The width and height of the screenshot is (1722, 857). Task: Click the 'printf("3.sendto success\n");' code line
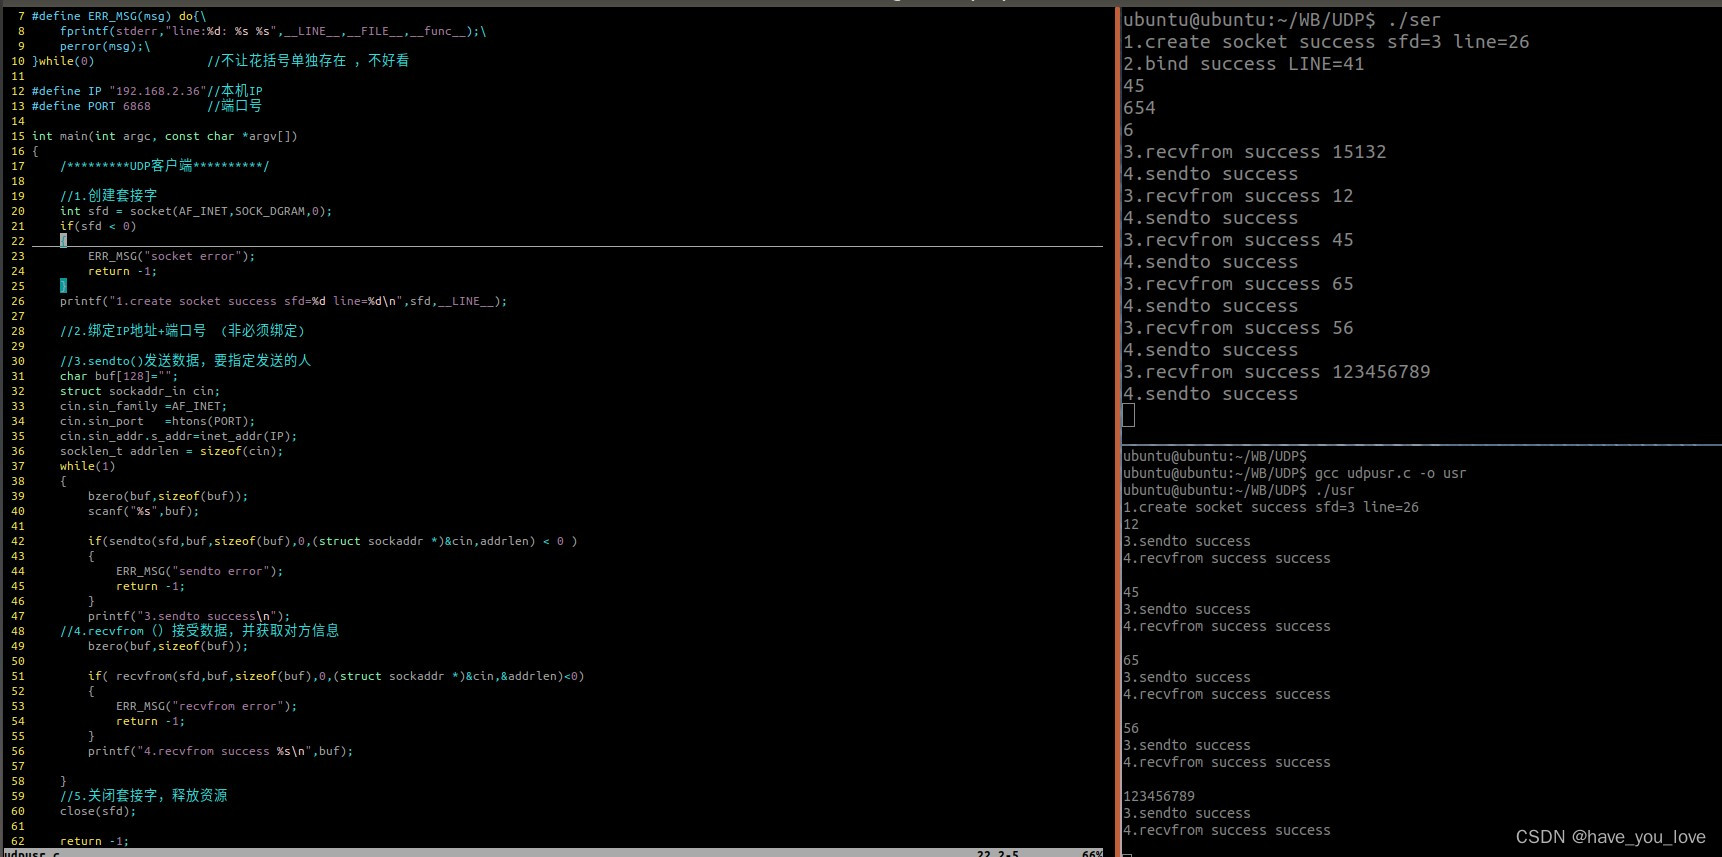pyautogui.click(x=189, y=616)
